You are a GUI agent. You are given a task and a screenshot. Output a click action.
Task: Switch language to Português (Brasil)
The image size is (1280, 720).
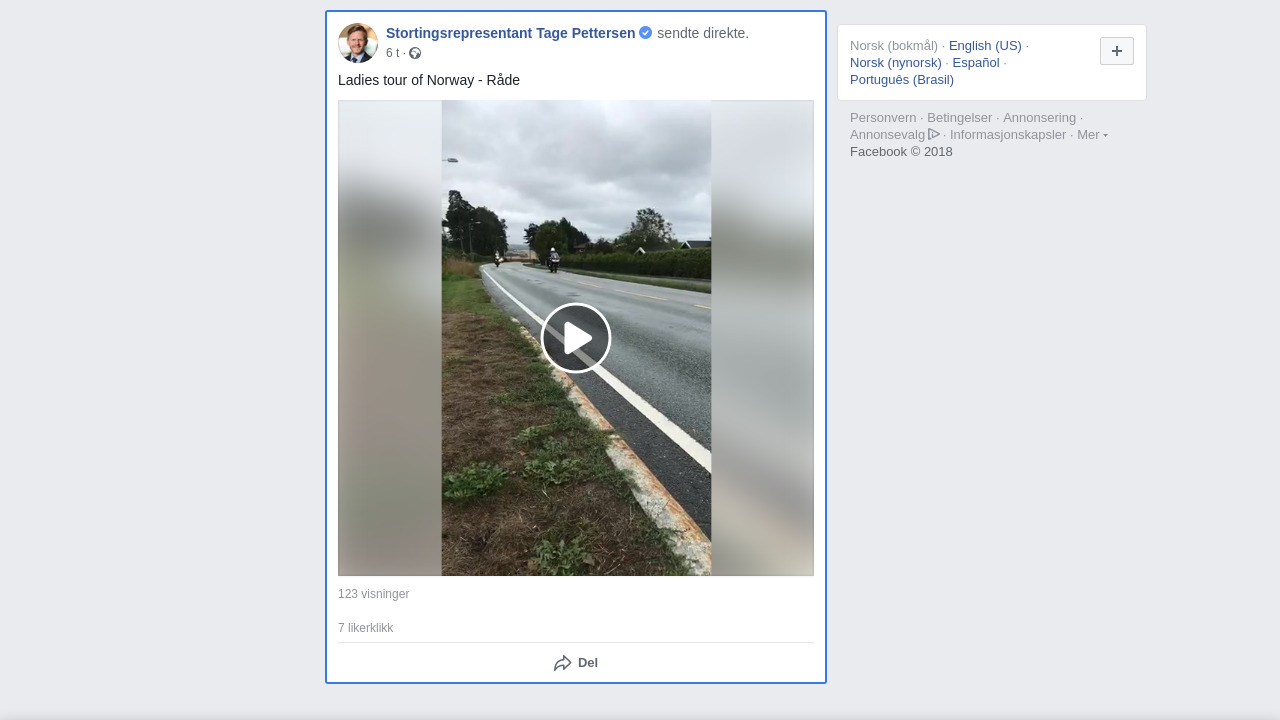click(902, 79)
